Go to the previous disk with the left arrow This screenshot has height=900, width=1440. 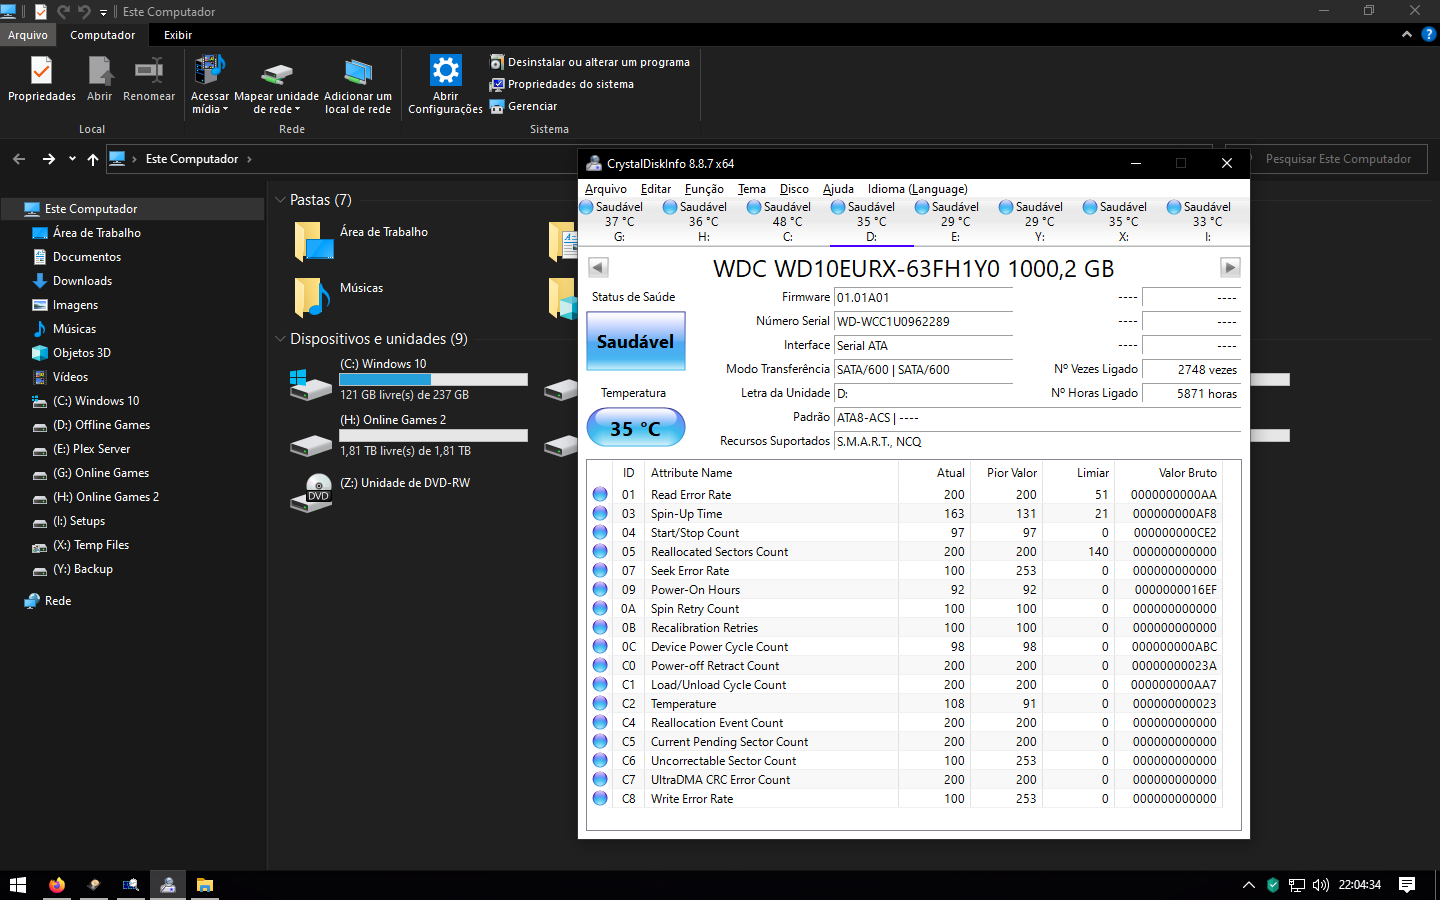tap(598, 267)
